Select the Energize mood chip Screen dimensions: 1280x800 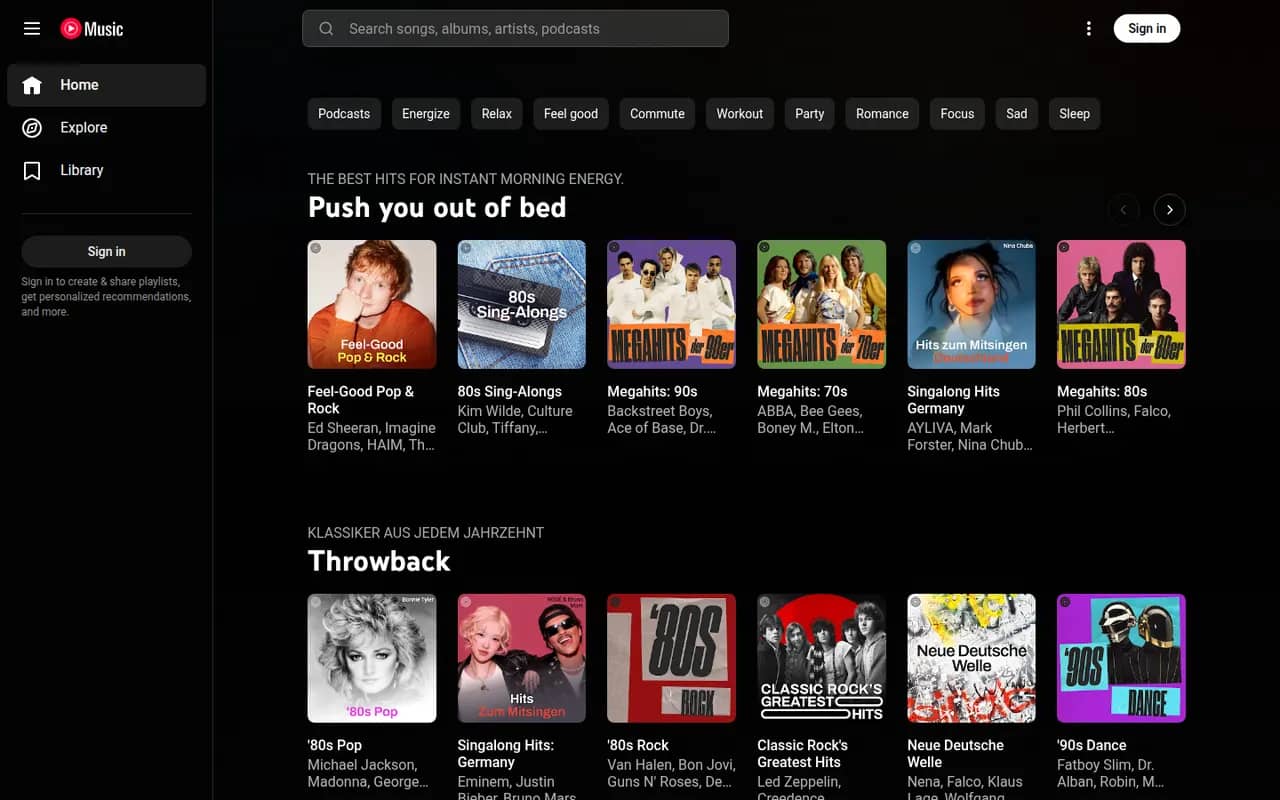(x=426, y=114)
